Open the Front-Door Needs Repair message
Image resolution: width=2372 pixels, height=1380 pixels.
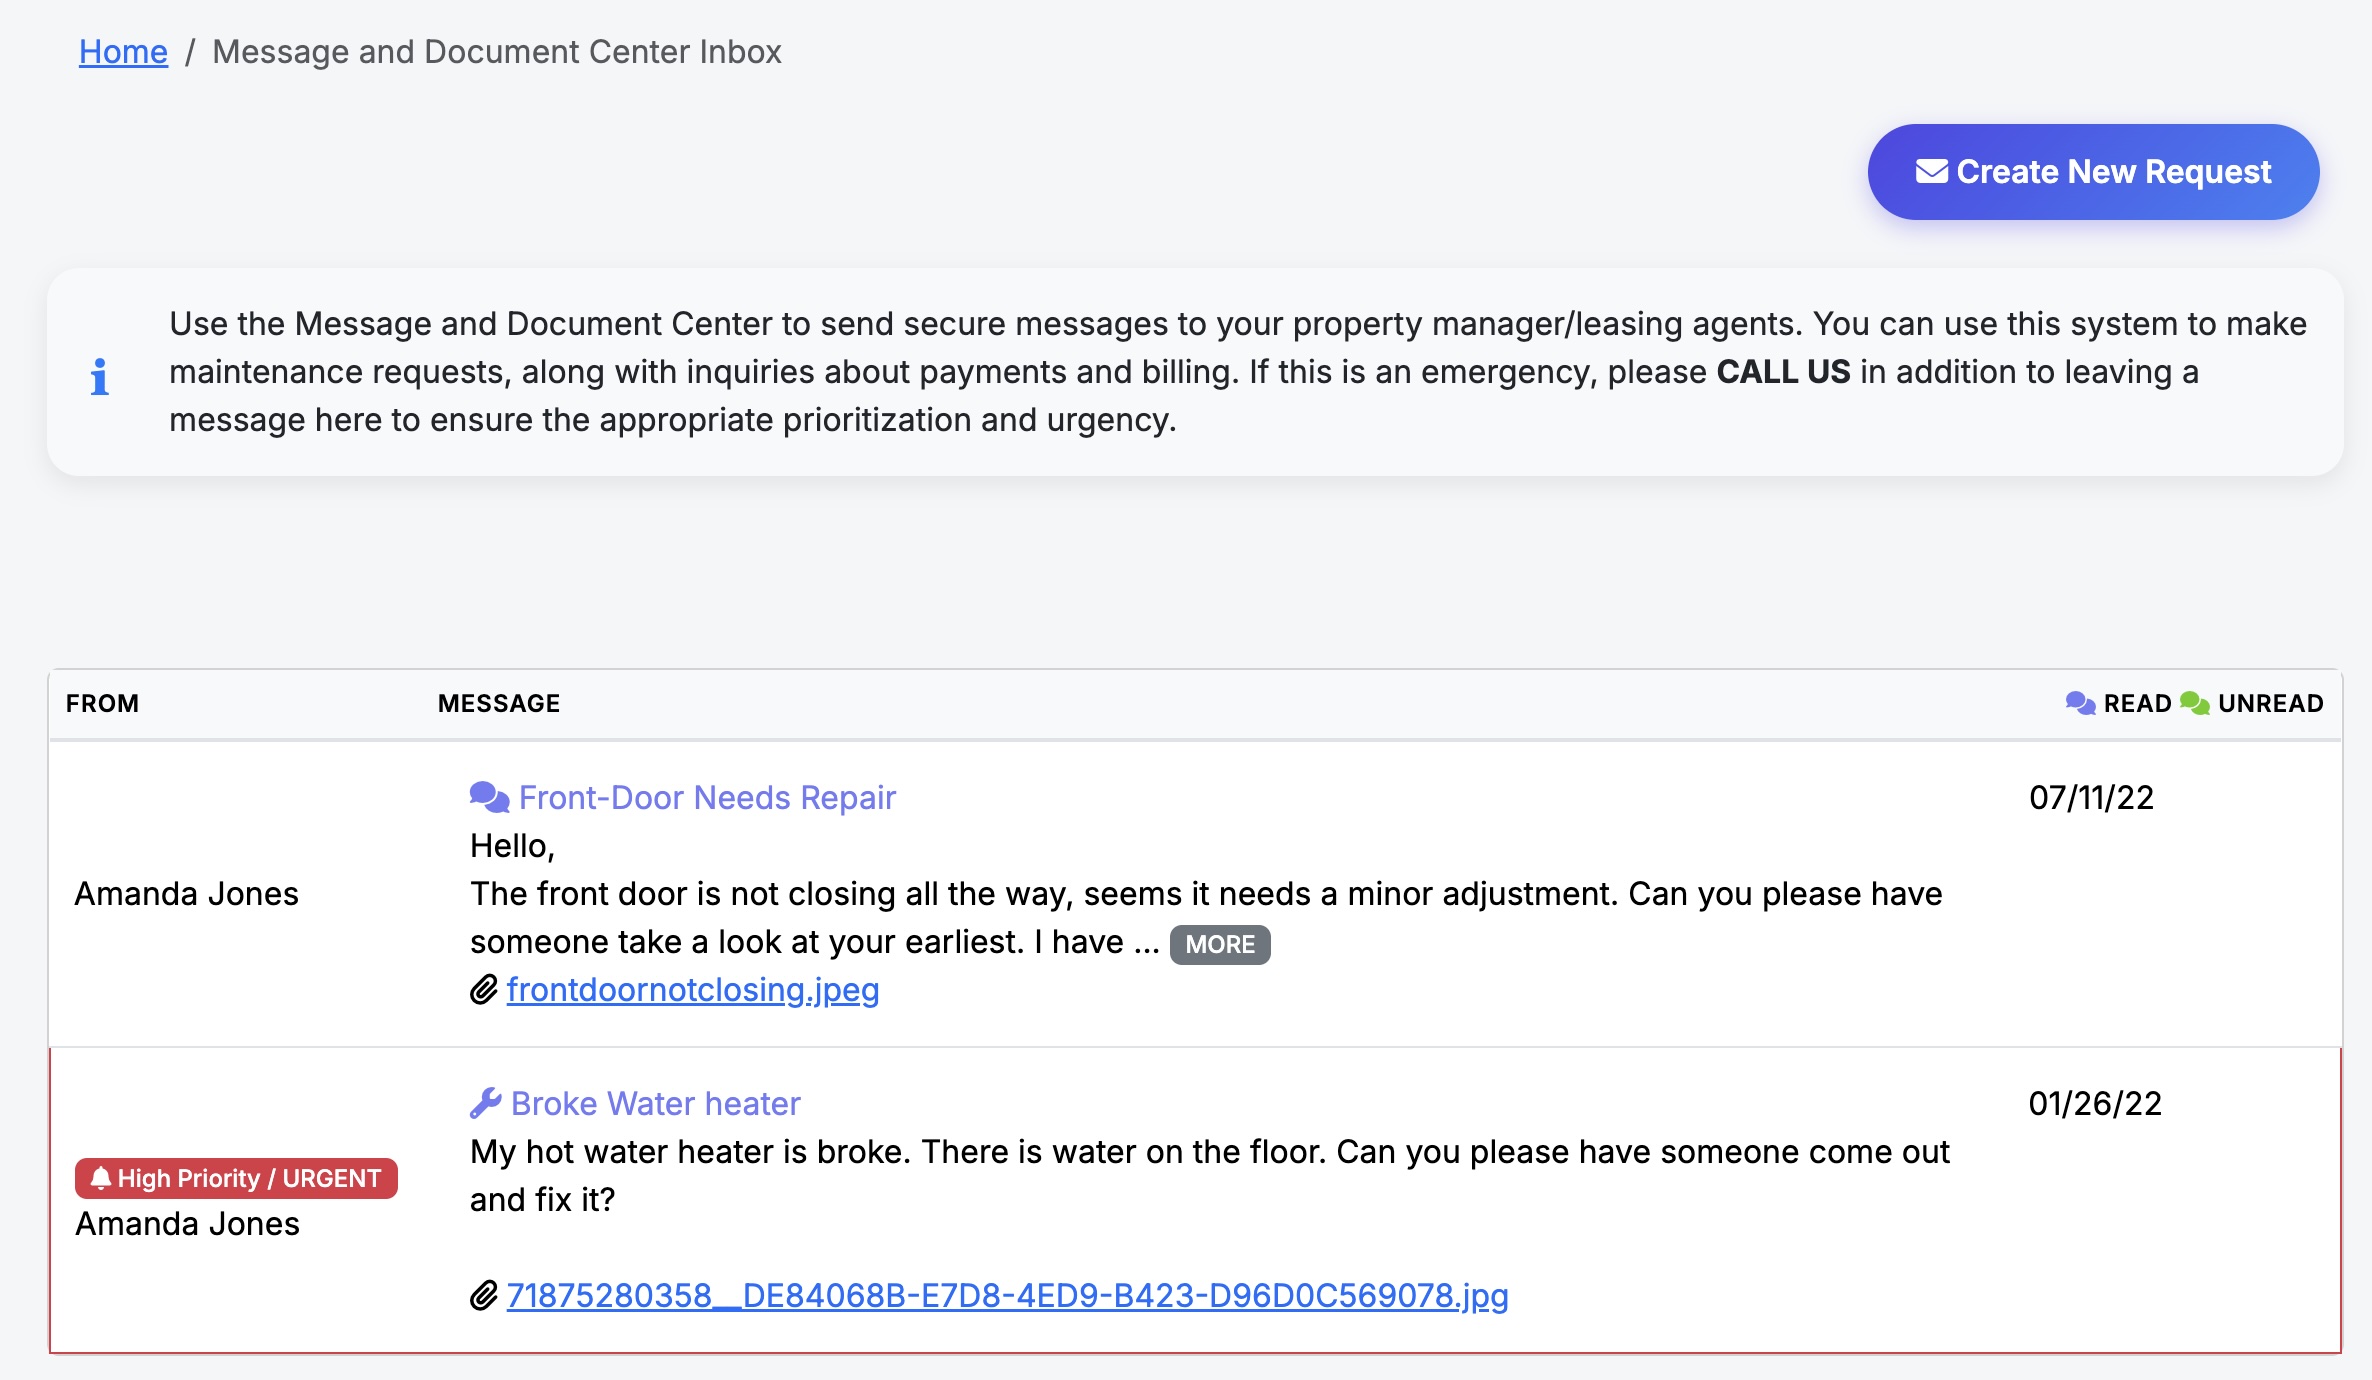pyautogui.click(x=706, y=796)
